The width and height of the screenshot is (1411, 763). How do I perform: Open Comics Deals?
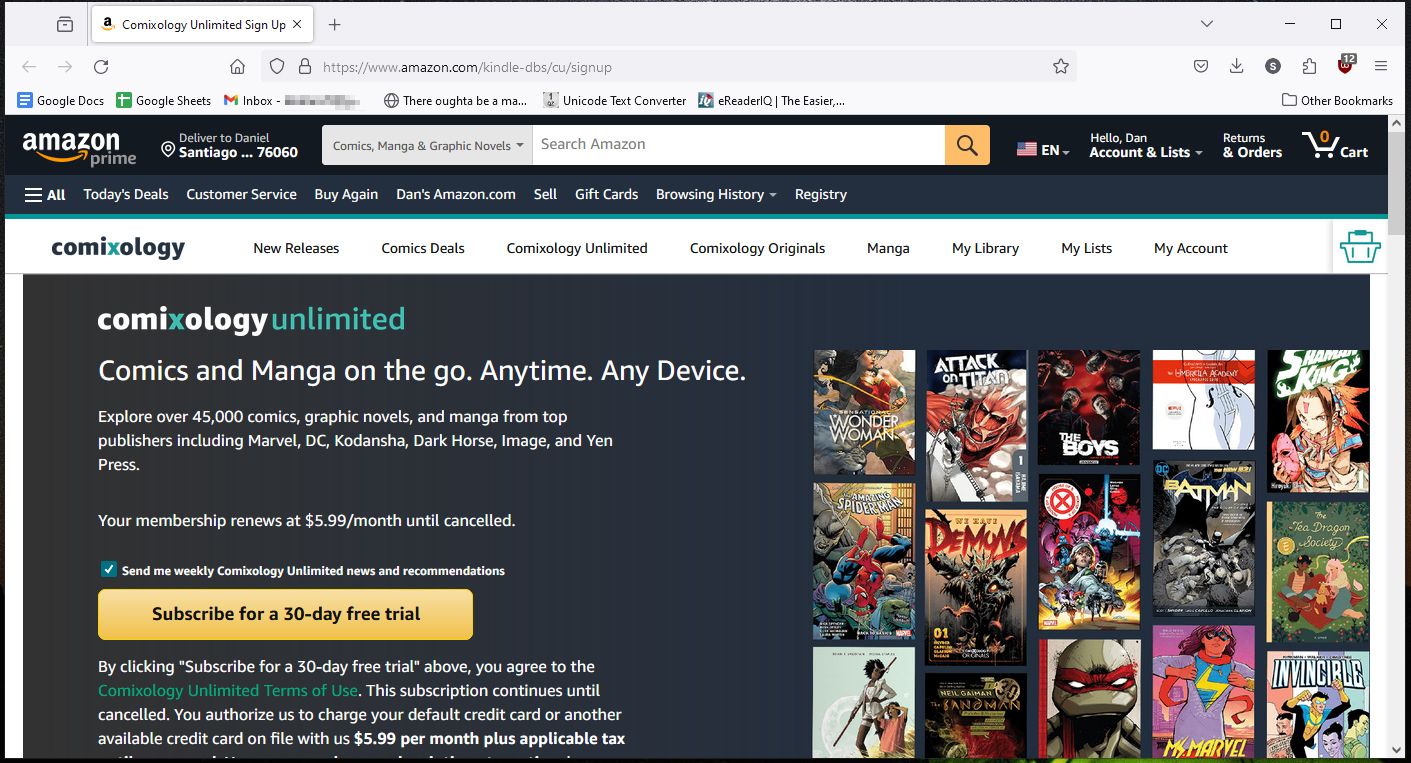423,248
